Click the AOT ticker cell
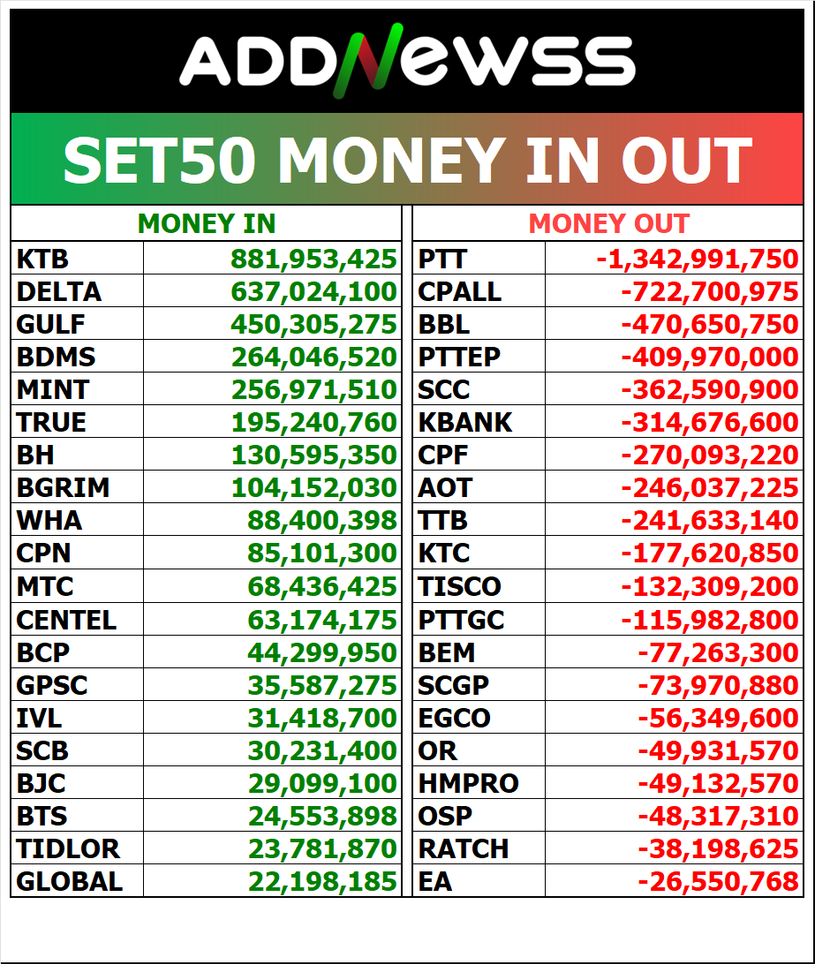The width and height of the screenshot is (815, 964). coord(445,488)
